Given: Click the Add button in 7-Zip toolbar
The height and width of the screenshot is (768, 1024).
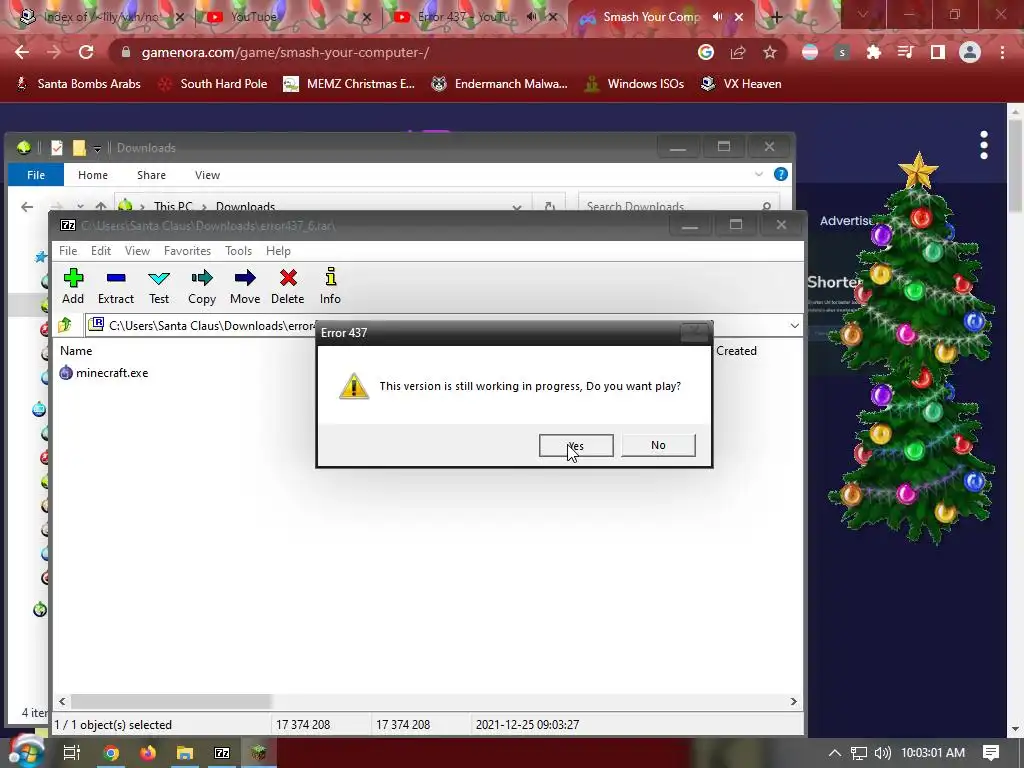Looking at the screenshot, I should [73, 287].
